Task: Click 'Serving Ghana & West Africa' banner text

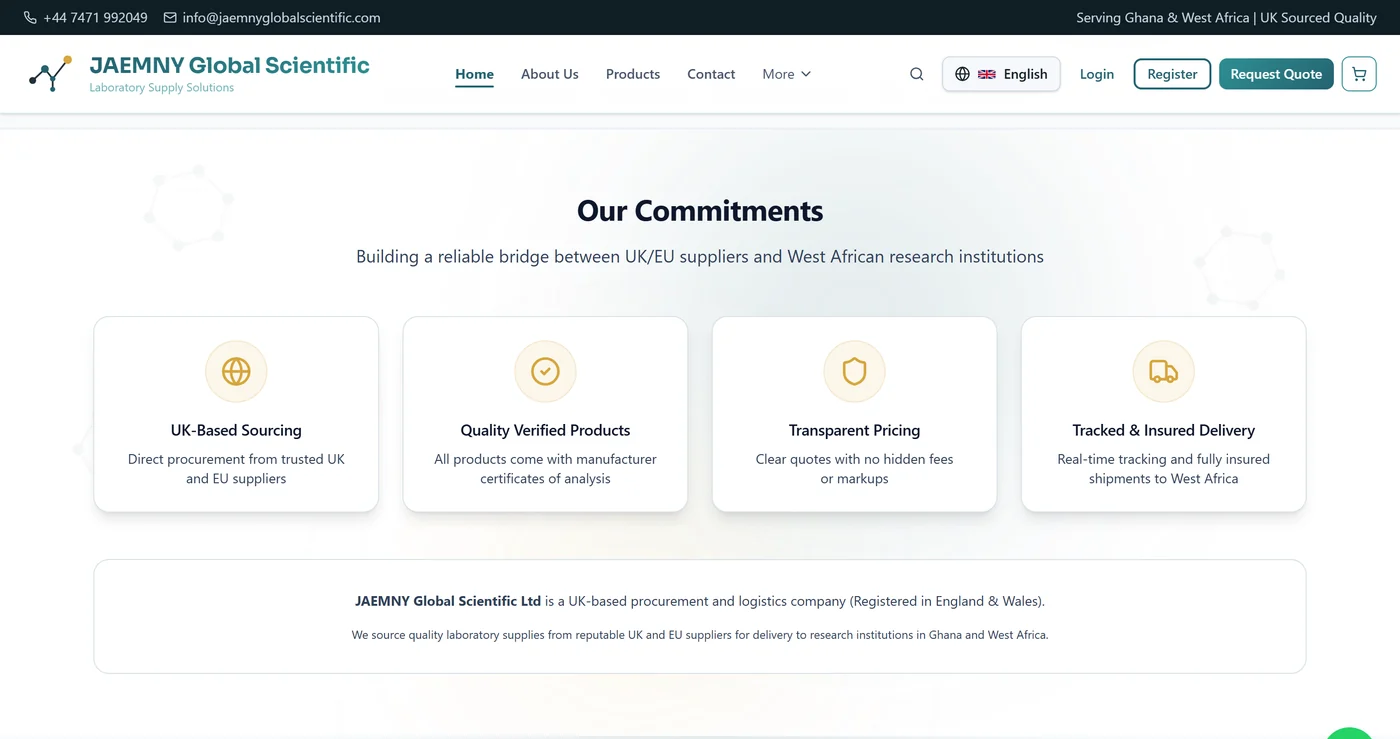Action: (1163, 18)
